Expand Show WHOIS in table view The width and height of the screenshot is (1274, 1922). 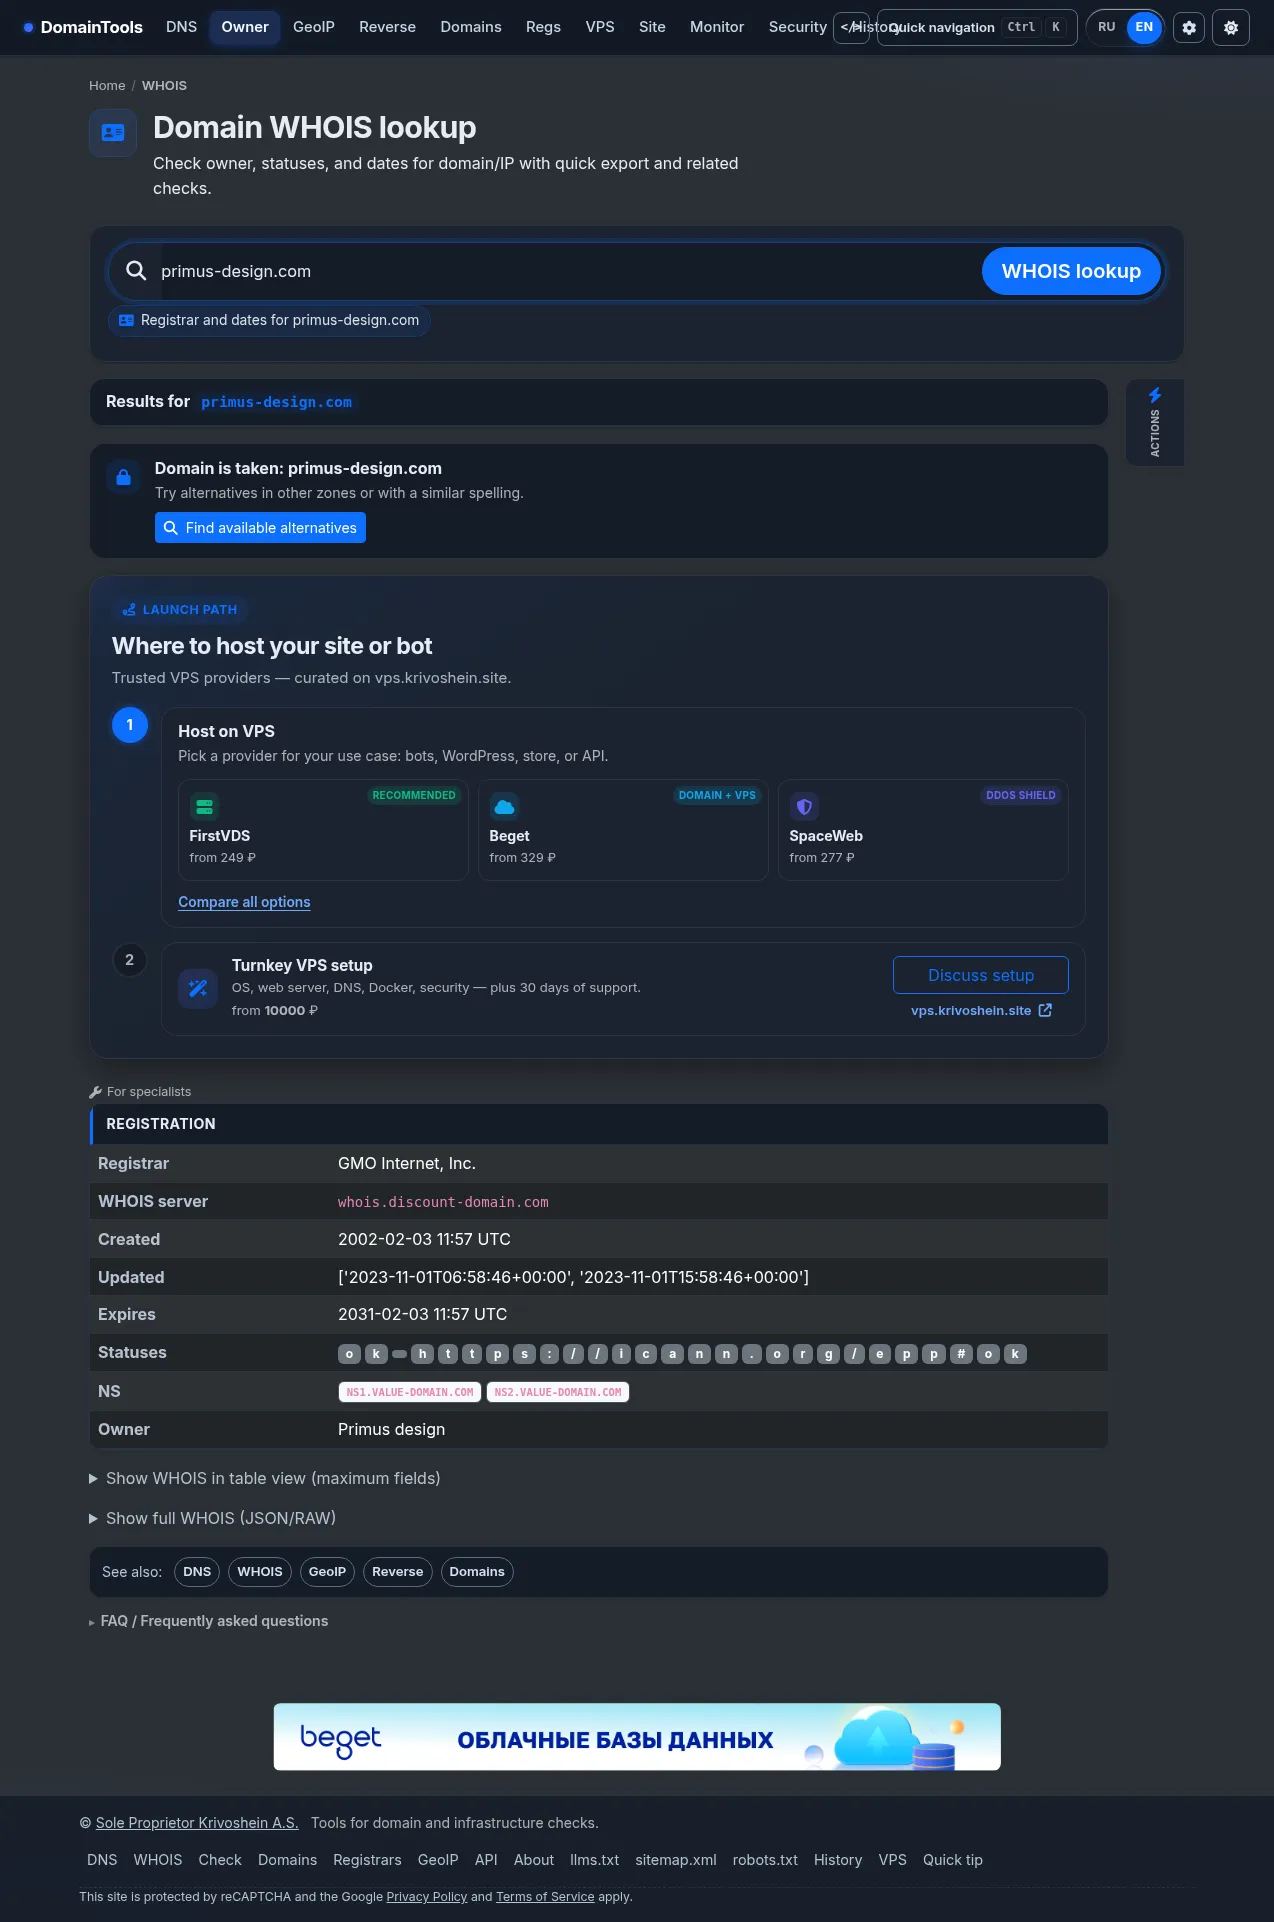(265, 1478)
